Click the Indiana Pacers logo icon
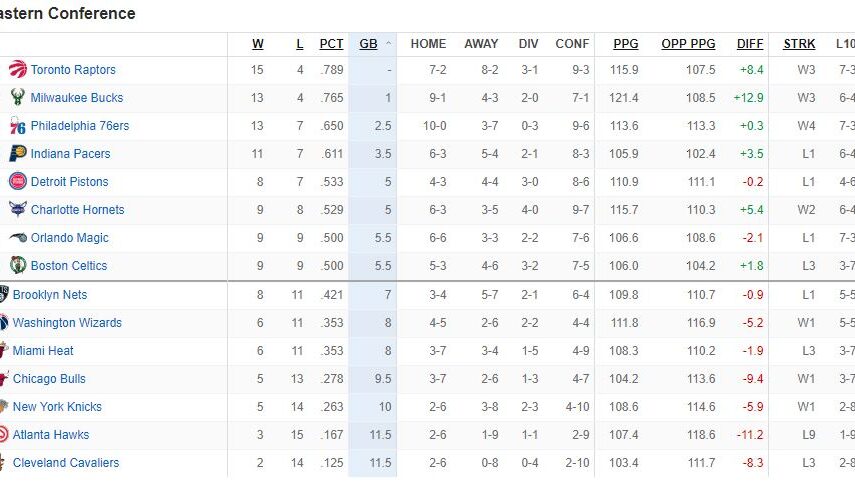Screen dimensions: 855x482 tap(18, 154)
